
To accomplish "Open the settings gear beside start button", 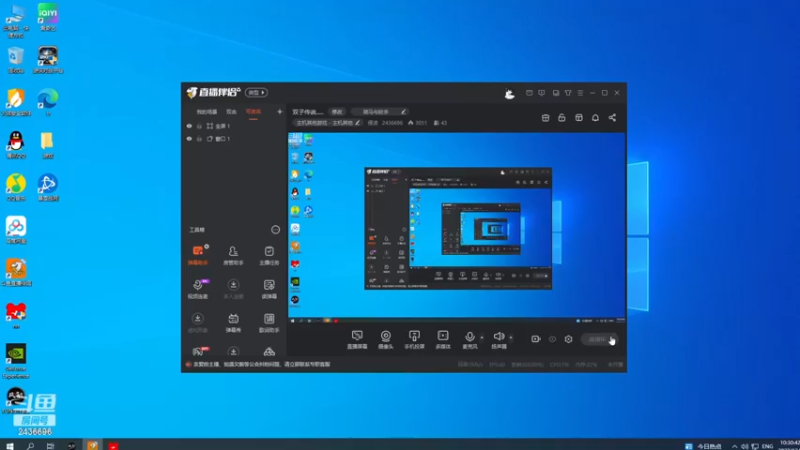I will pyautogui.click(x=568, y=339).
